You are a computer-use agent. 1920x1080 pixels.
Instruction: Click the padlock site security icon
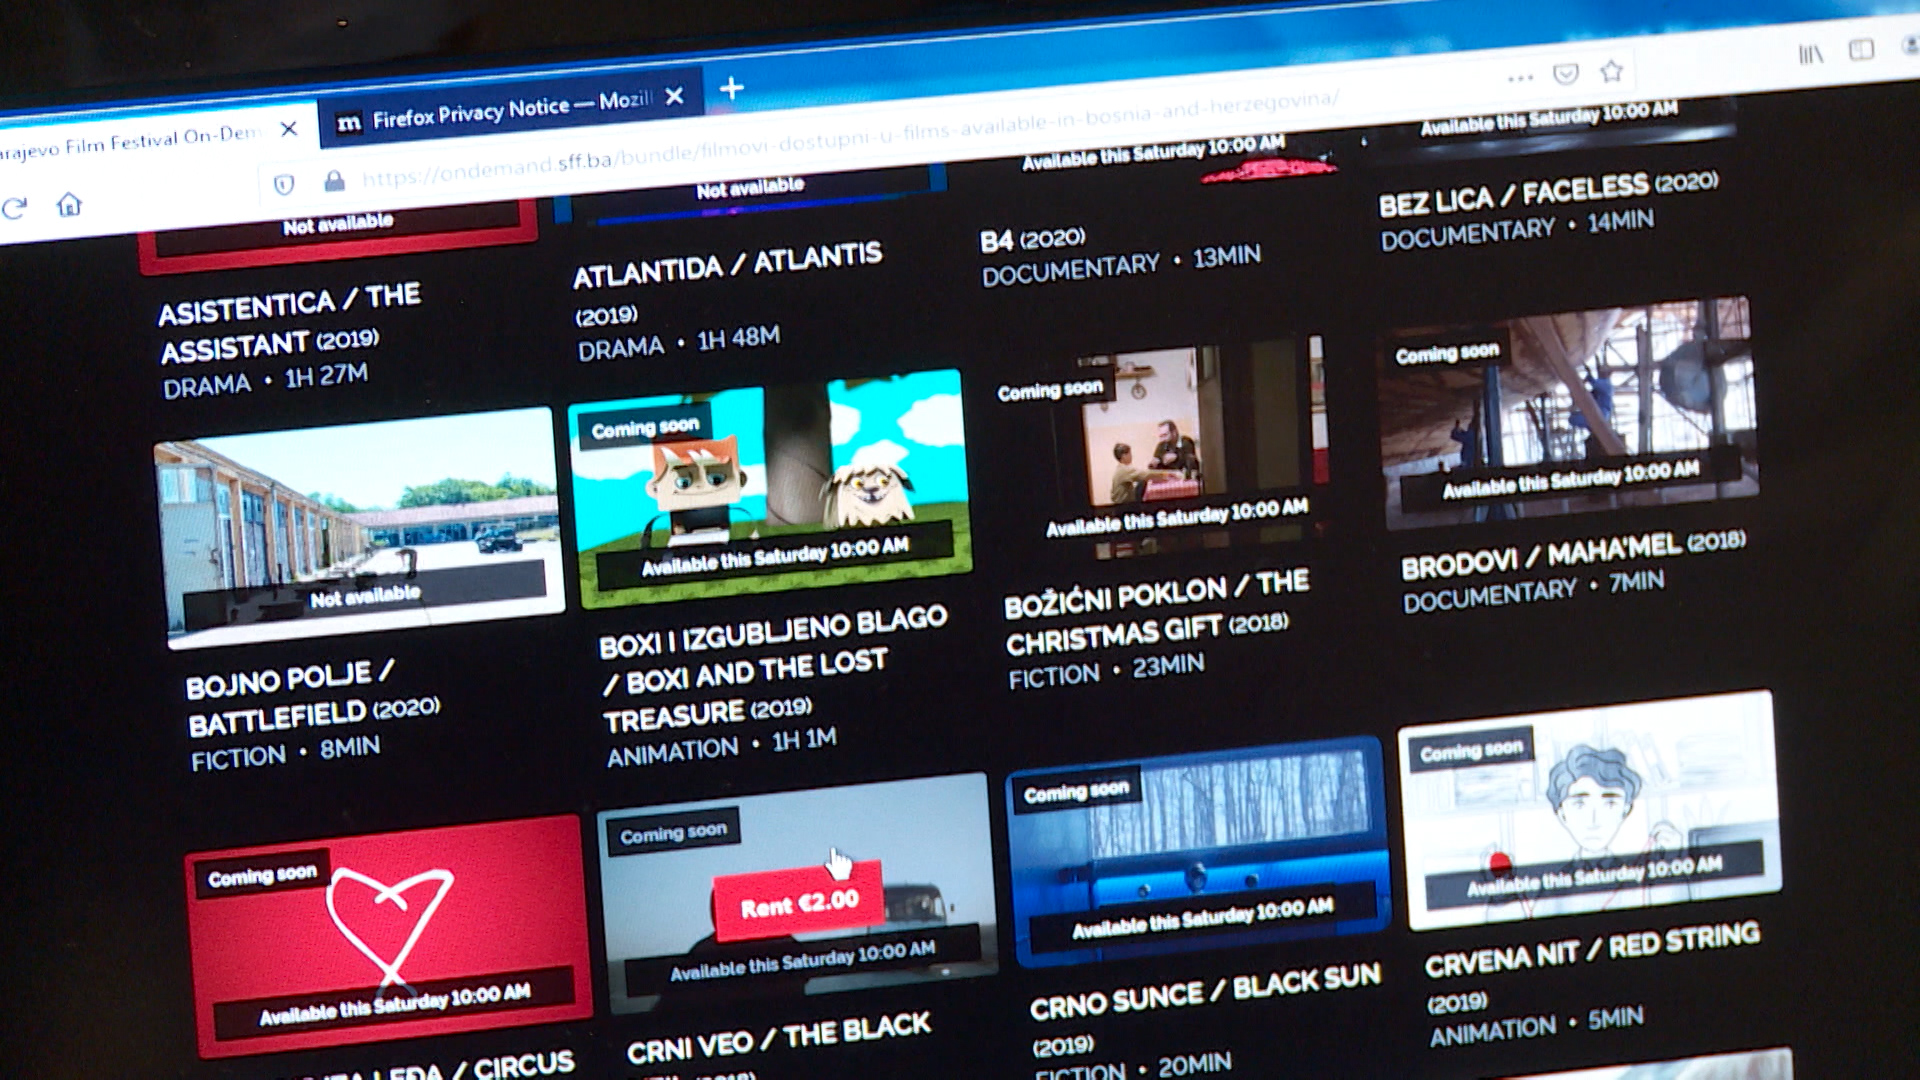(x=334, y=180)
